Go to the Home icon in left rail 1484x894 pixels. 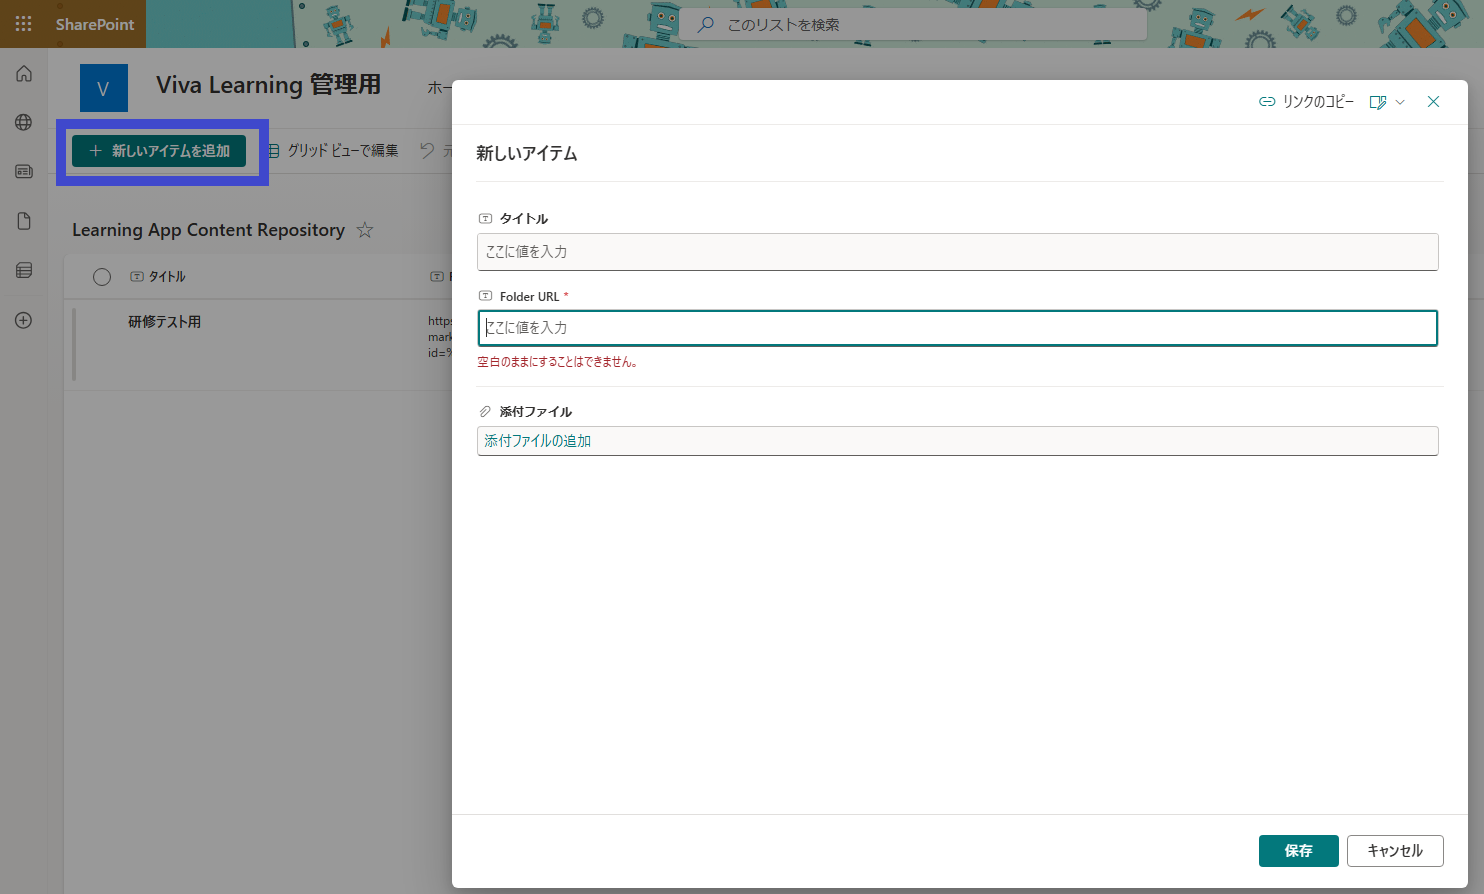click(24, 73)
